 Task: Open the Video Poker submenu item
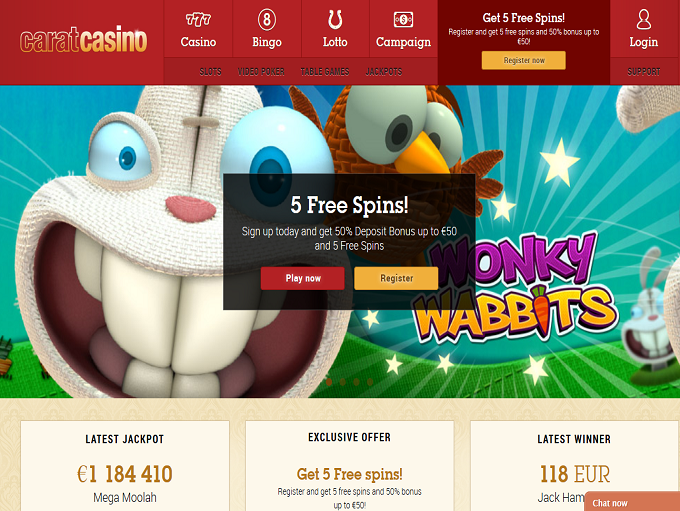coord(261,72)
